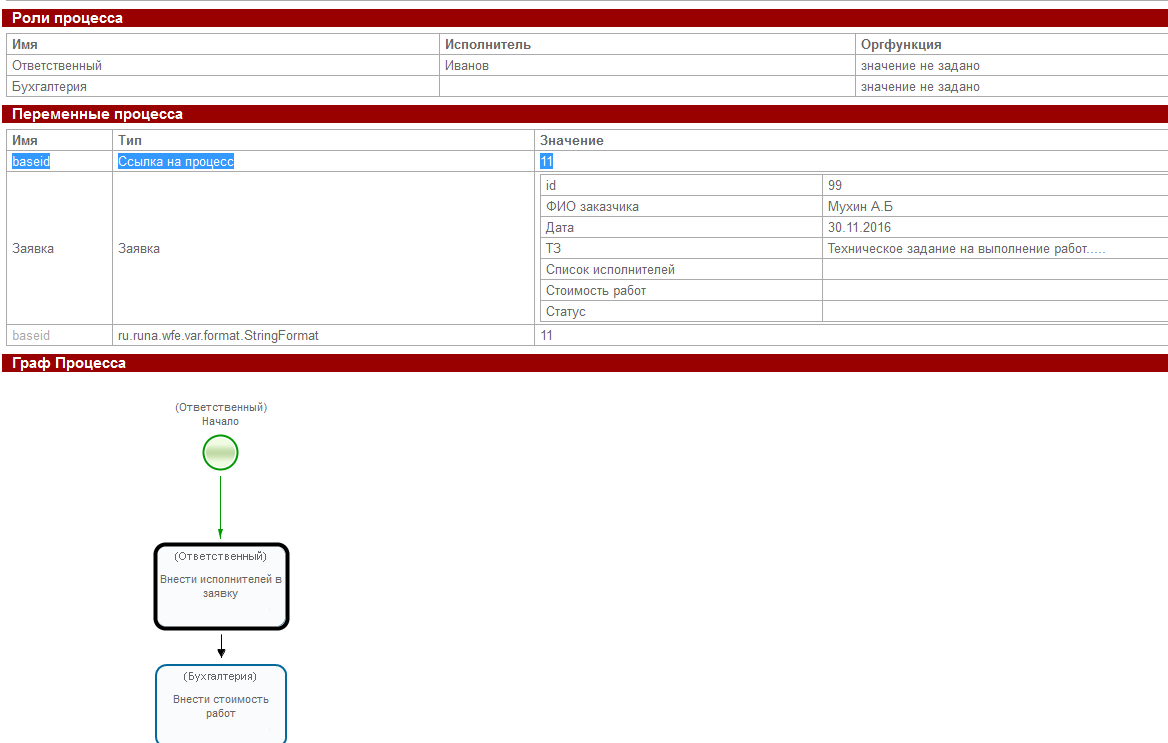The image size is (1168, 743).
Task: Click the greyed baseid variable name
Action: (31, 335)
